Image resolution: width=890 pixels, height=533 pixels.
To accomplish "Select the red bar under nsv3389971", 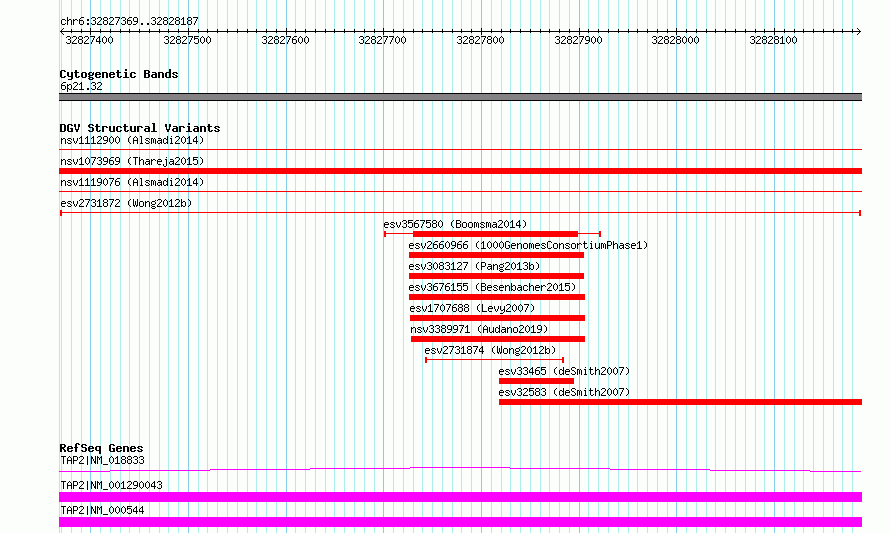I will tap(498, 339).
